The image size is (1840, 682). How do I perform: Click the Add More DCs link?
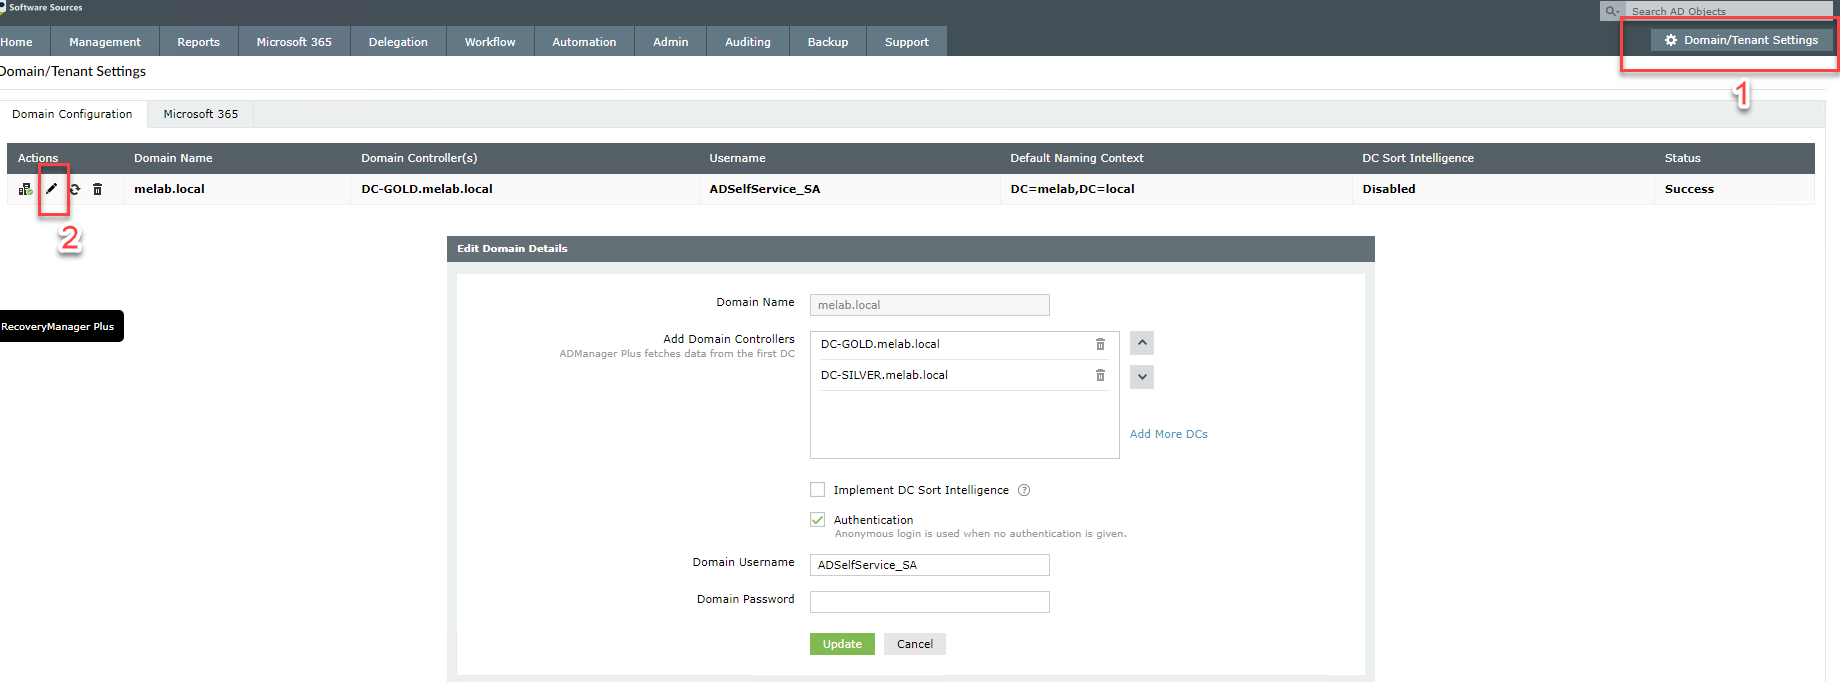tap(1168, 434)
